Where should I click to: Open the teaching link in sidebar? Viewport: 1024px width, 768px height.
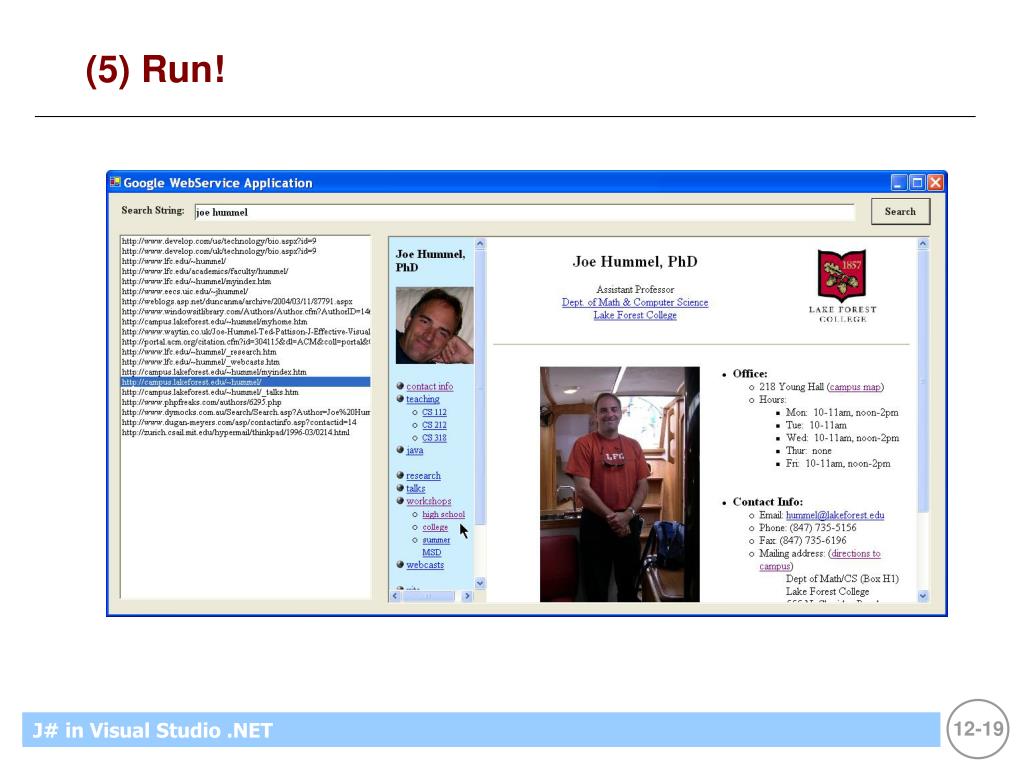423,399
